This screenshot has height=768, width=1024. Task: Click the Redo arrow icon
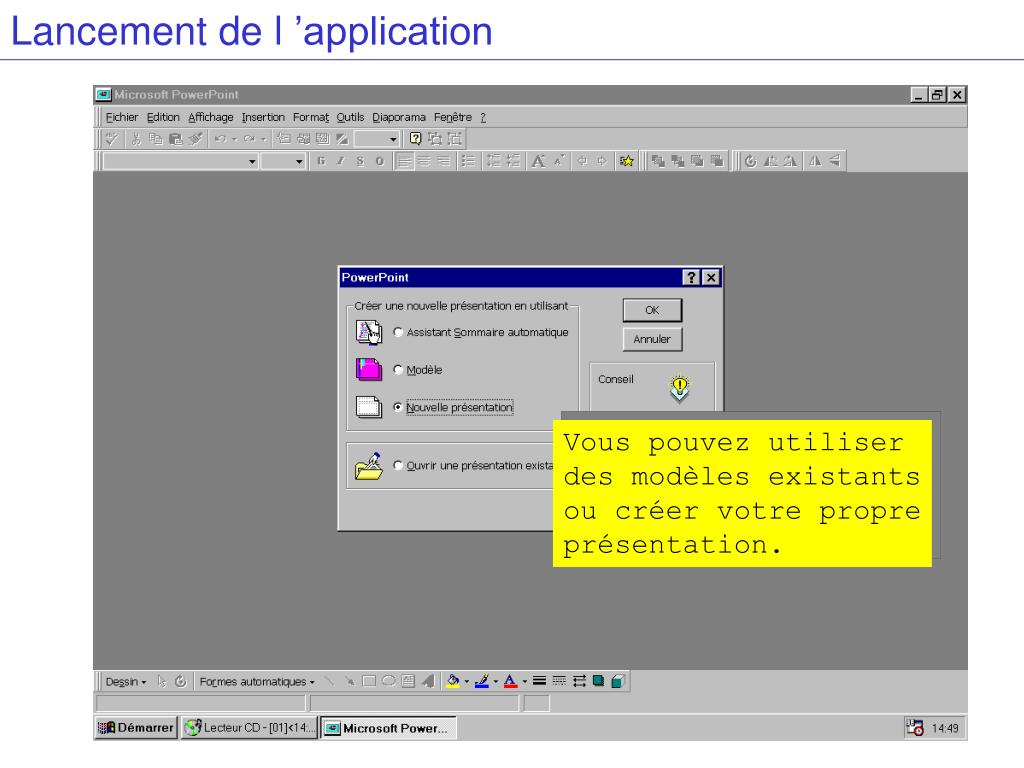pos(249,138)
